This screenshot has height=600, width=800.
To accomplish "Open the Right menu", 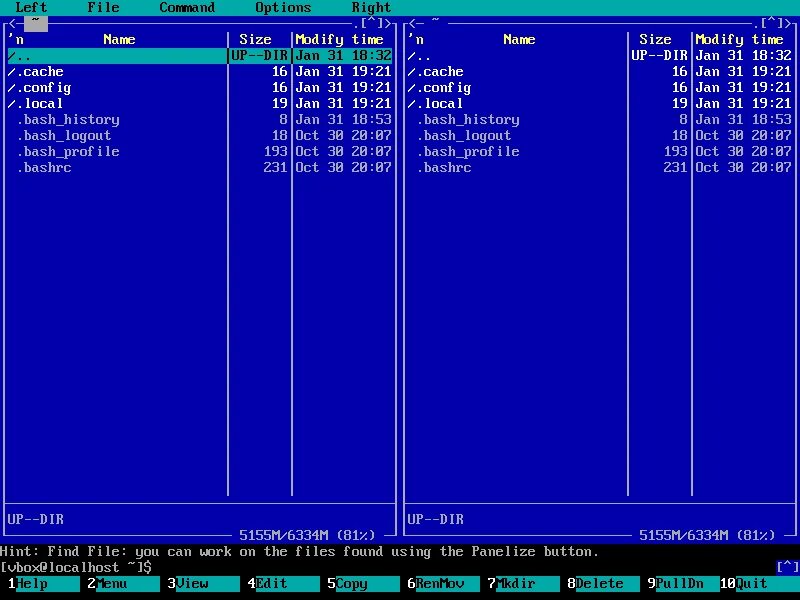I will [371, 7].
